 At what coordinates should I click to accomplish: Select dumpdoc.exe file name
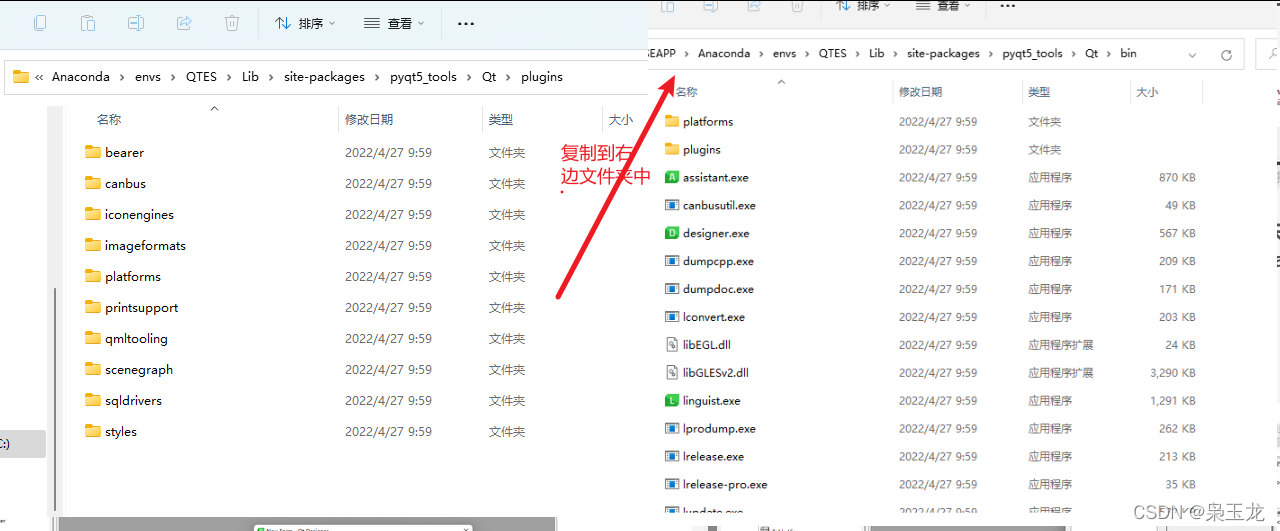click(718, 289)
